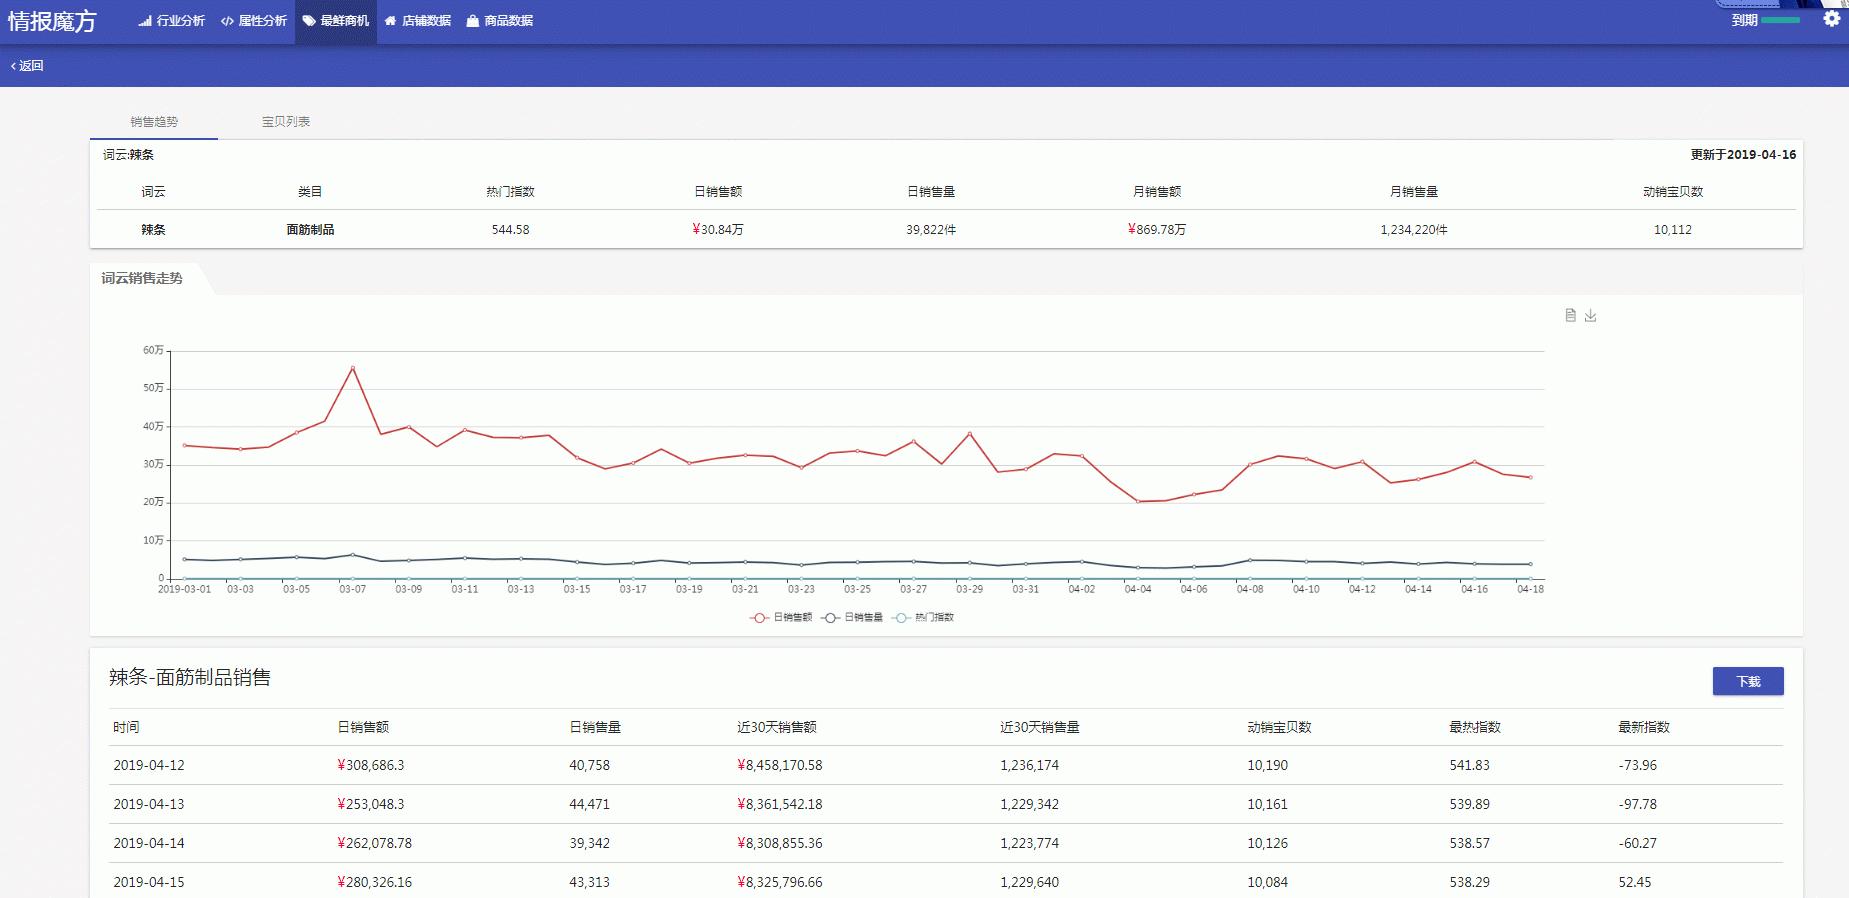Open 行业分析 in the top navigation

pyautogui.click(x=171, y=21)
